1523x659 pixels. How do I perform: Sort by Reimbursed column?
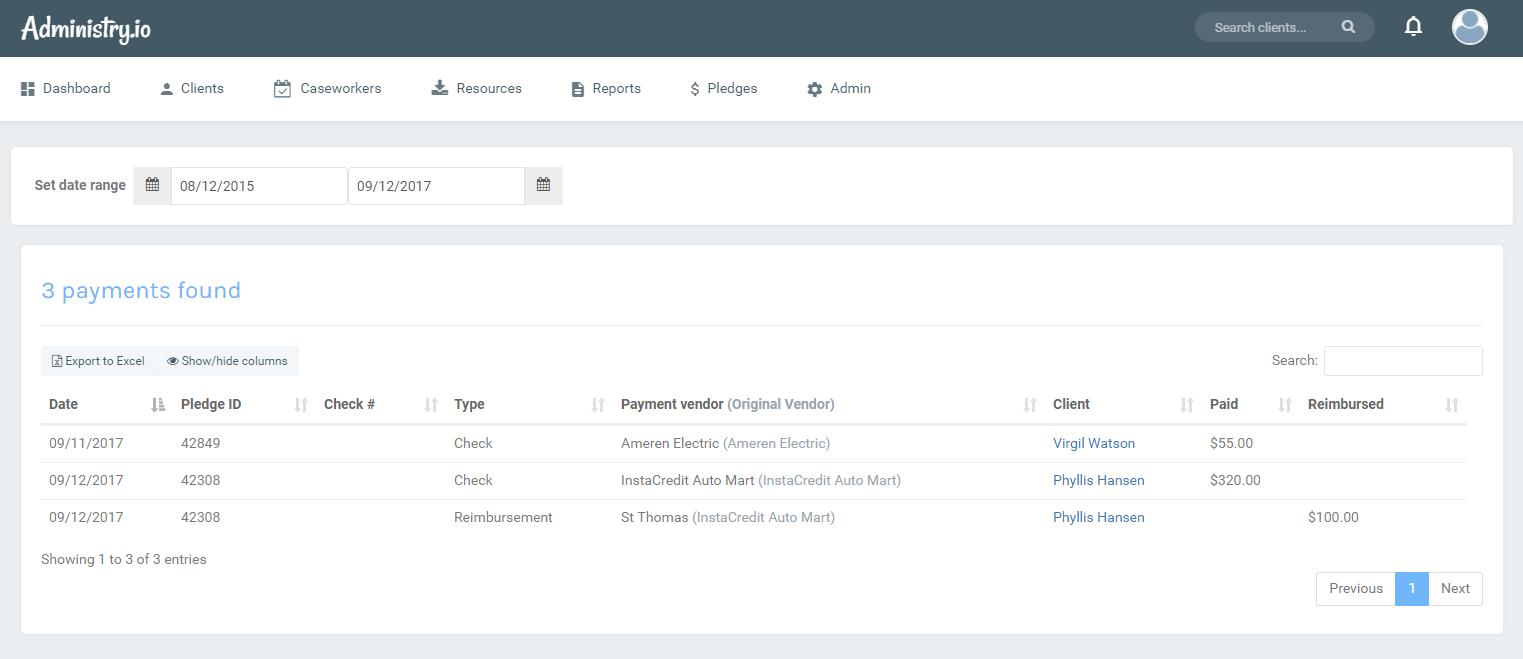pyautogui.click(x=1452, y=405)
